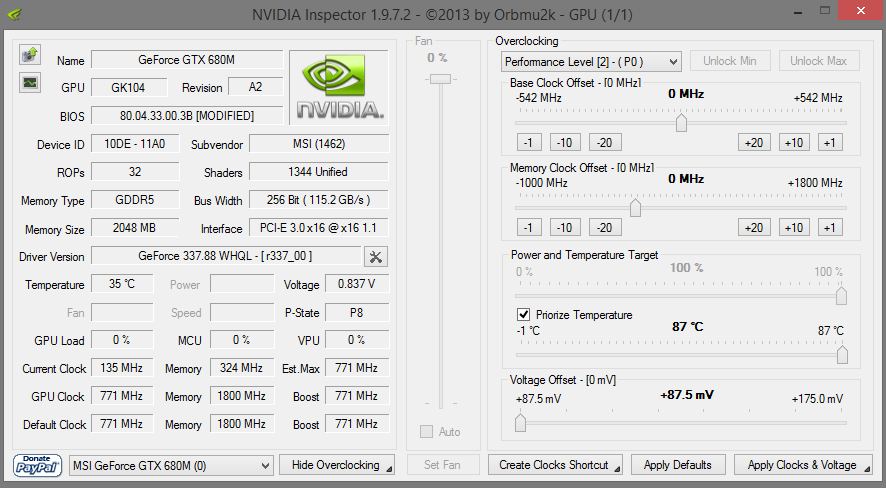This screenshot has width=886, height=488.
Task: Click the Memory Clock Offset slider handle
Action: (635, 208)
